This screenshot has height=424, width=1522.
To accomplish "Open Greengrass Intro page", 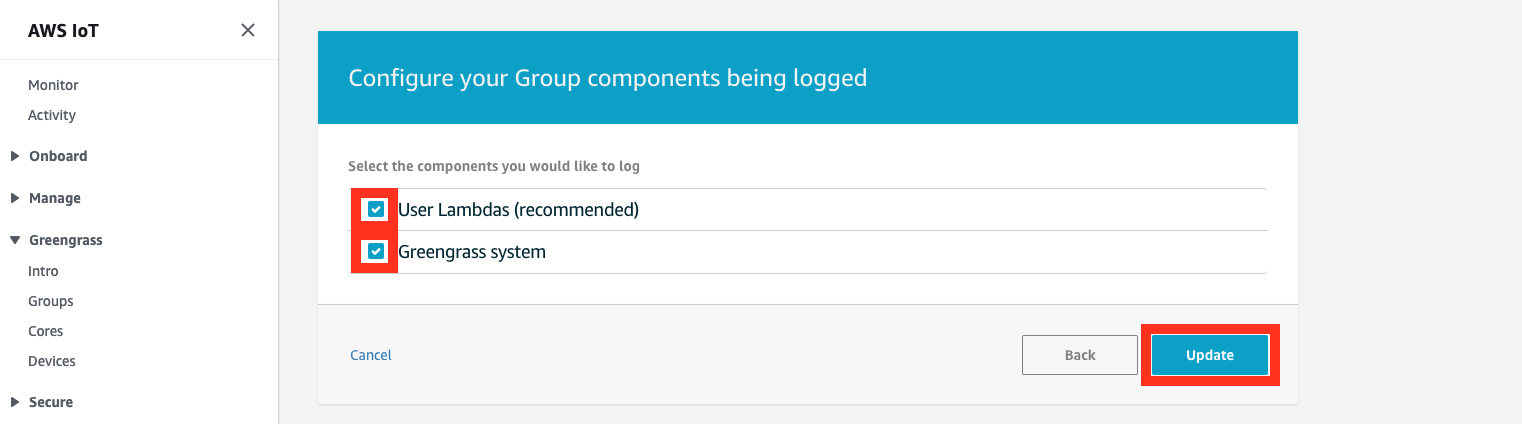I will 43,271.
